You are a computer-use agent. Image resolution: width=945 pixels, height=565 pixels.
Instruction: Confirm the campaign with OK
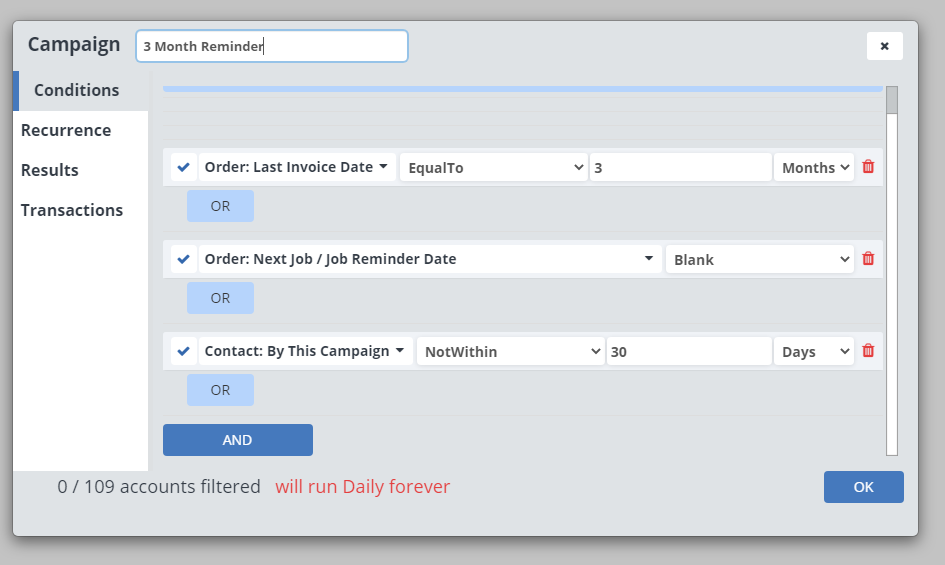[x=863, y=487]
